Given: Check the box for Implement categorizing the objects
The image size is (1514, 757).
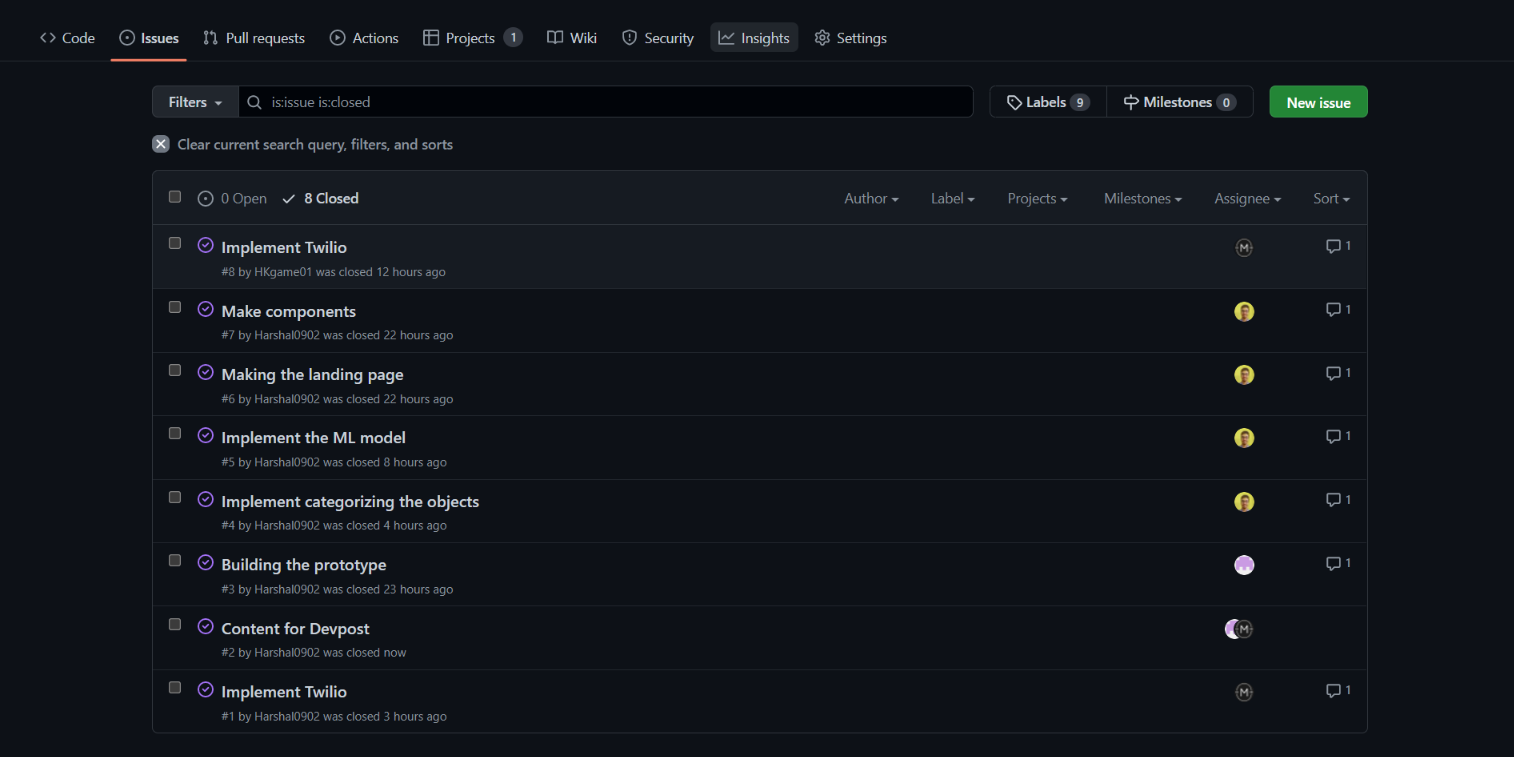Looking at the screenshot, I should tap(175, 497).
